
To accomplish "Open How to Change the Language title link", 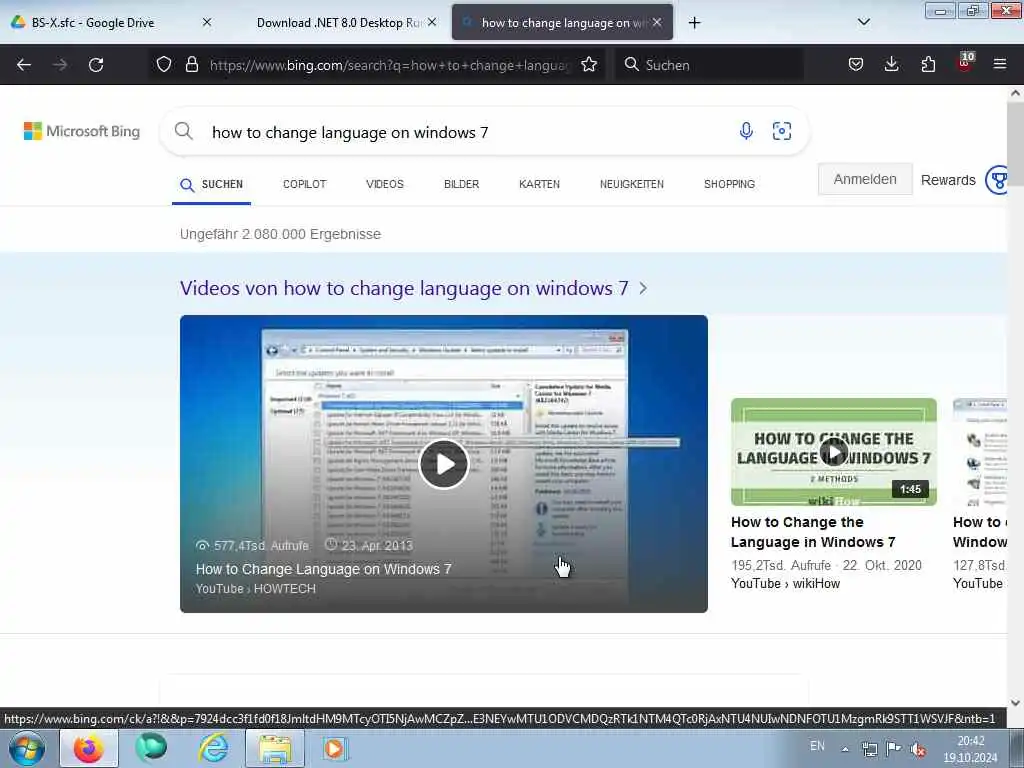I will click(813, 532).
